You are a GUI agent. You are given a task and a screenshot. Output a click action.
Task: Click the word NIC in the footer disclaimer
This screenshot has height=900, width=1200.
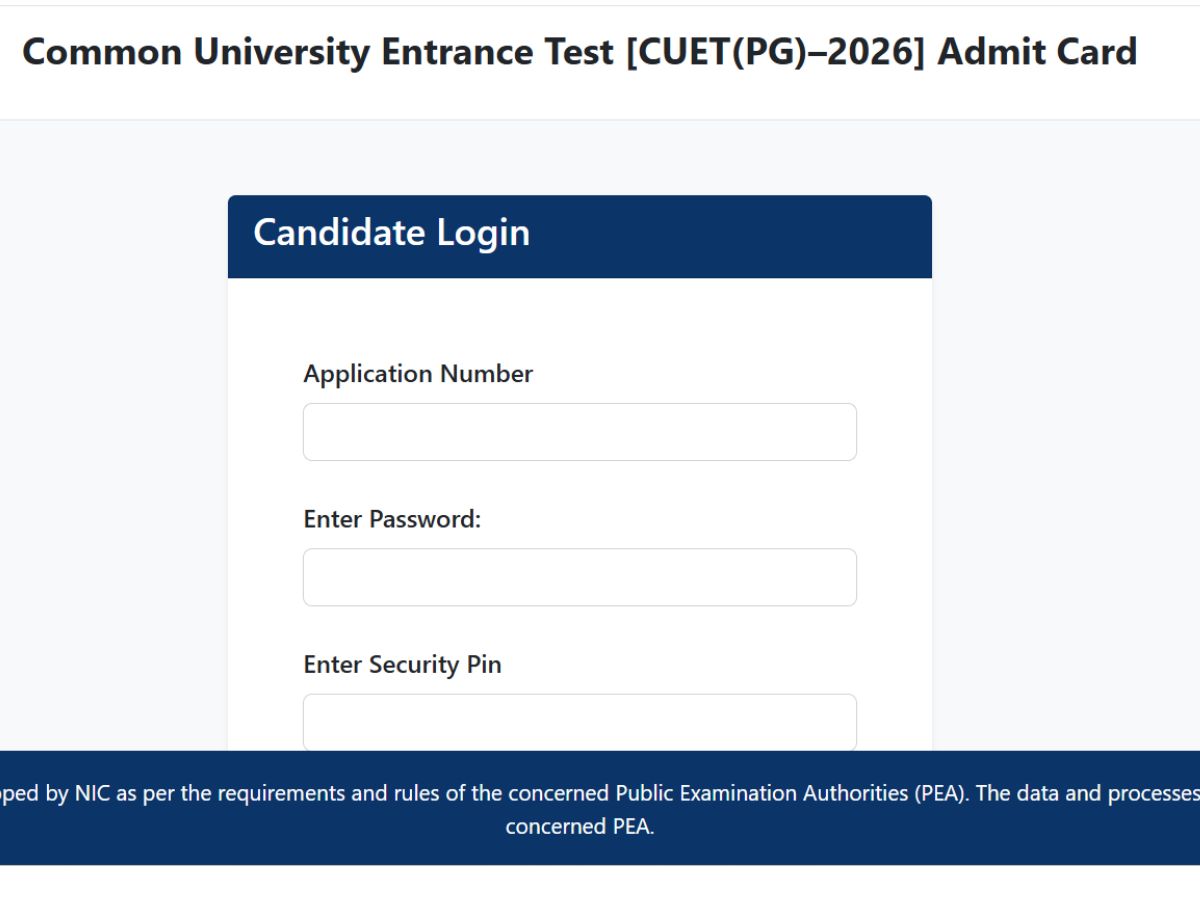coord(92,792)
